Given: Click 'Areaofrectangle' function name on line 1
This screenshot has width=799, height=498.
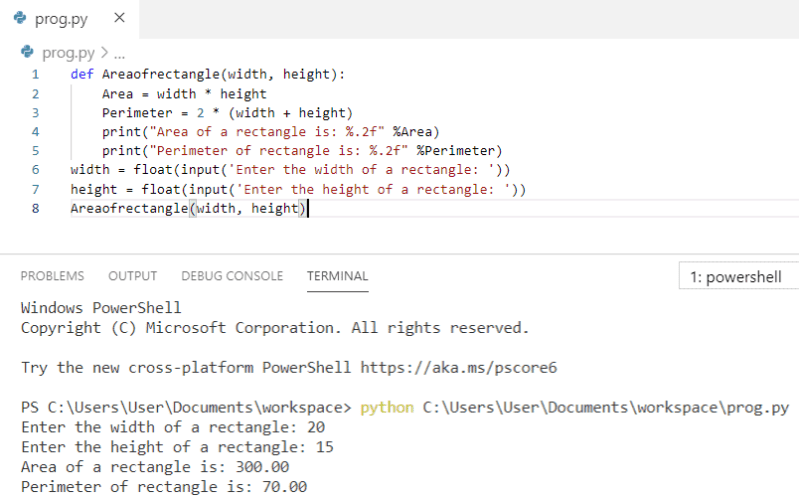Looking at the screenshot, I should pyautogui.click(x=161, y=74).
